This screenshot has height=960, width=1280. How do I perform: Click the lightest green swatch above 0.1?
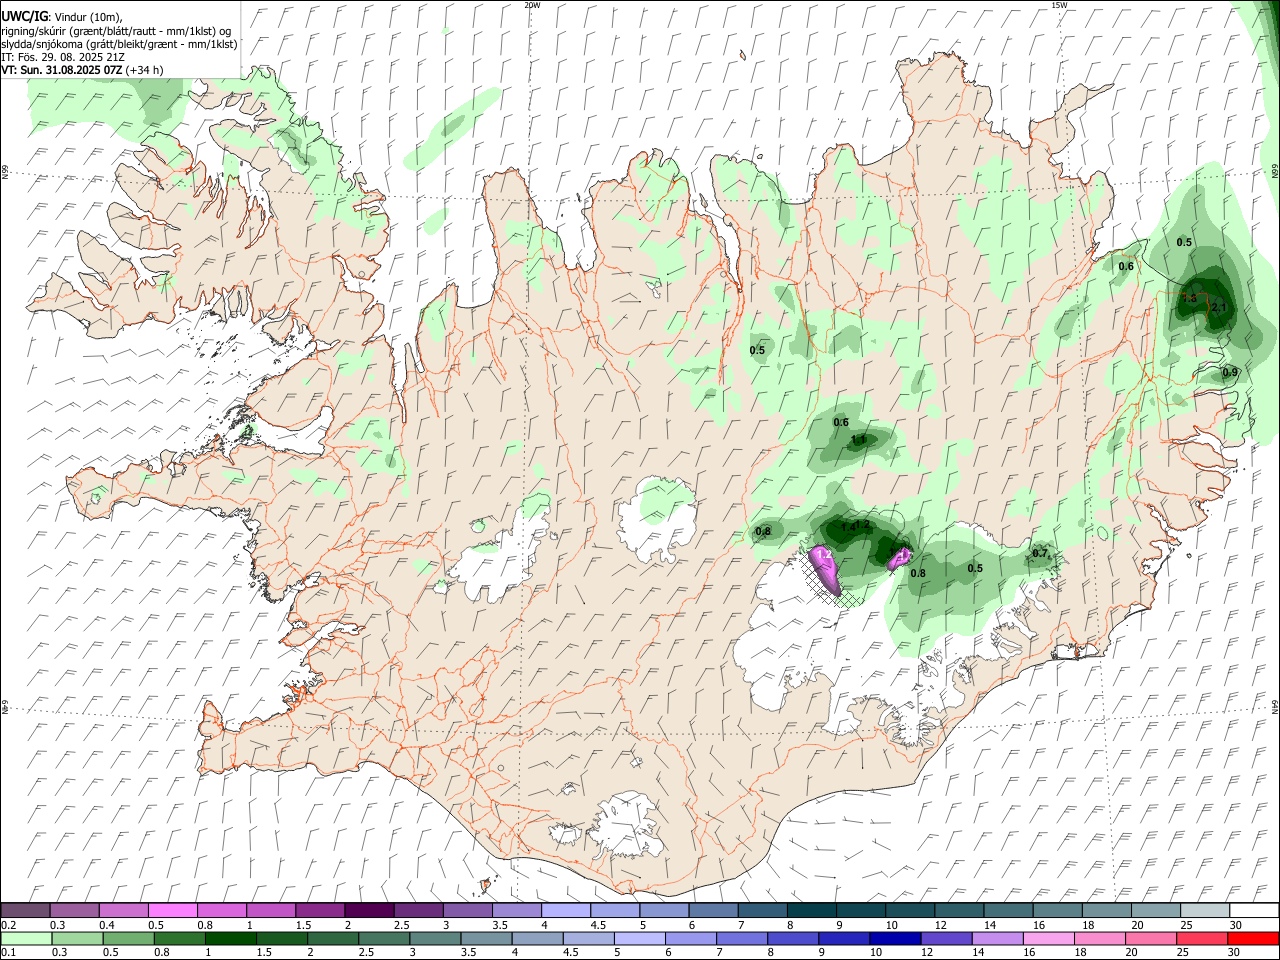point(26,938)
